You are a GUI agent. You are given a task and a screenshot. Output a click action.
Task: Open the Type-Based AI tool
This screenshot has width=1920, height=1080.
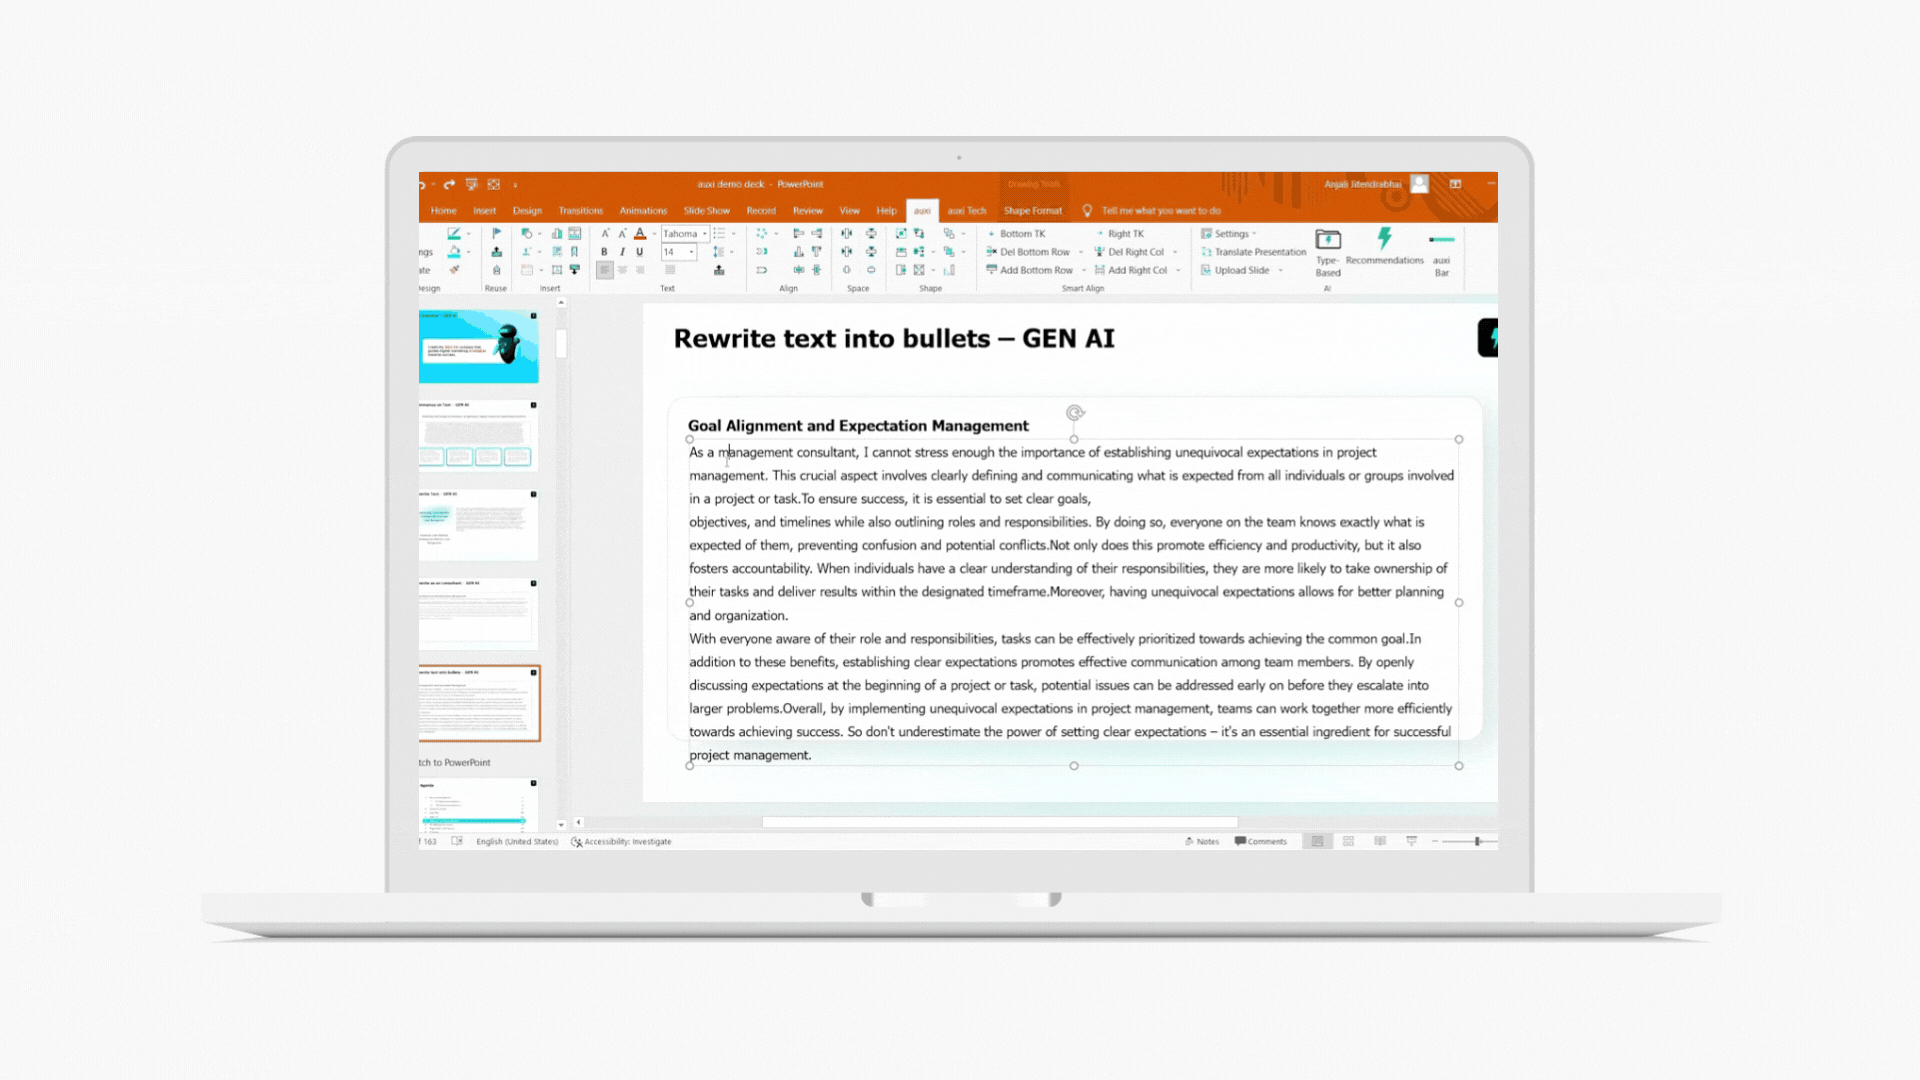point(1328,241)
